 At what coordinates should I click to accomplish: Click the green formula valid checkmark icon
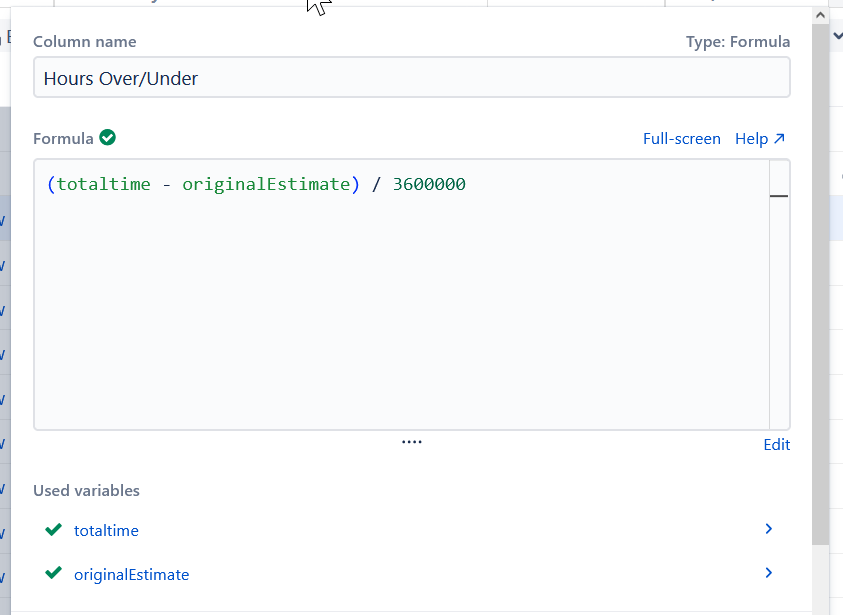[x=108, y=138]
